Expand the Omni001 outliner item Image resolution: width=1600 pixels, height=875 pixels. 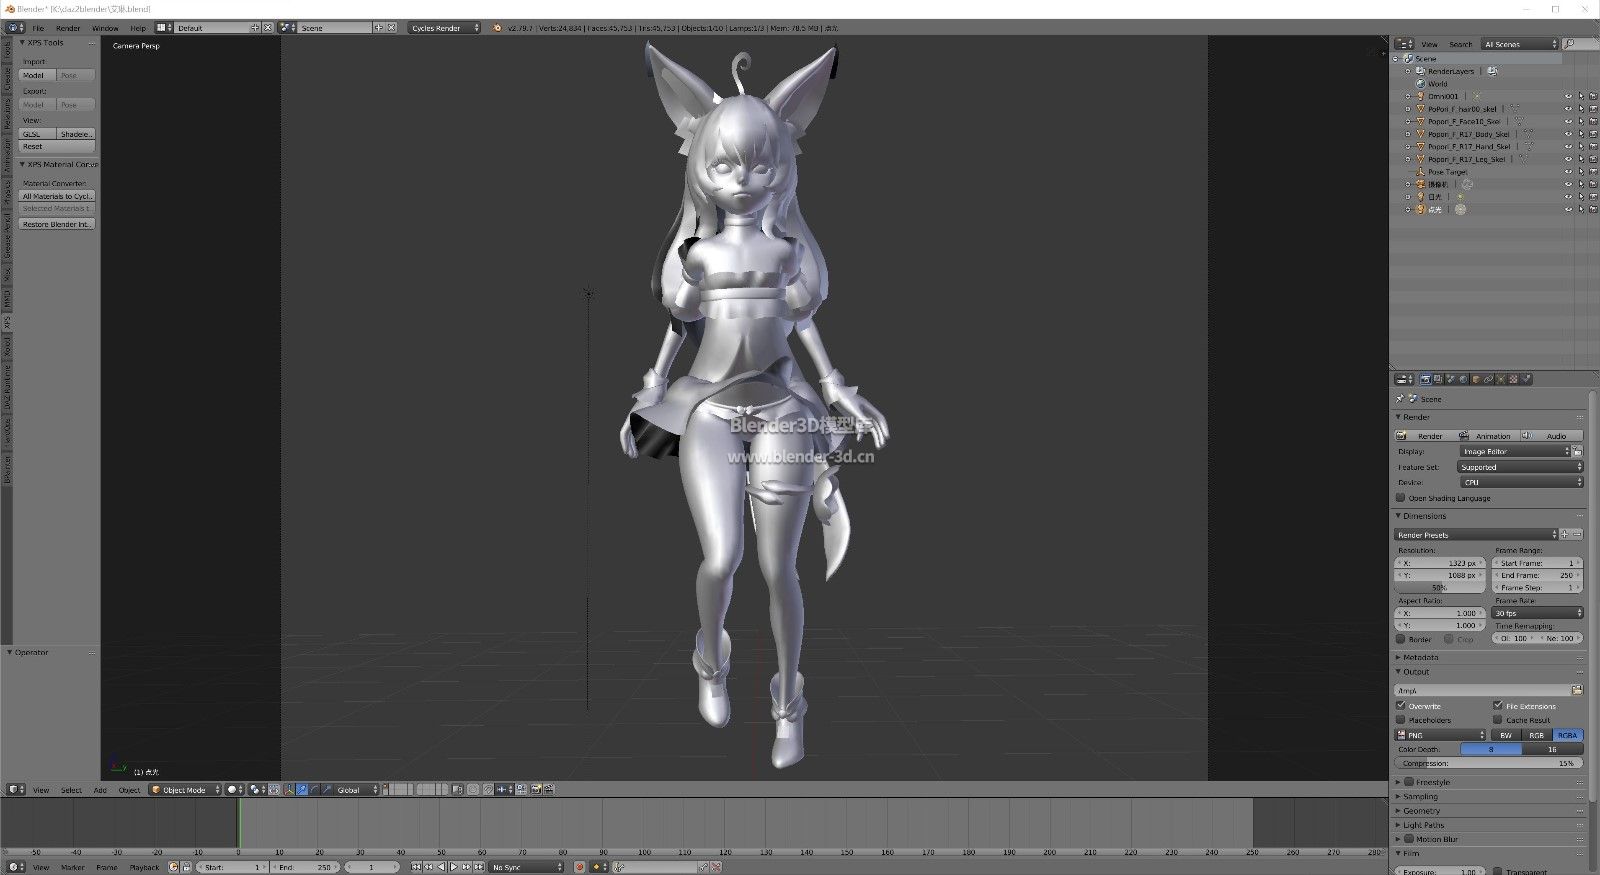(1408, 96)
